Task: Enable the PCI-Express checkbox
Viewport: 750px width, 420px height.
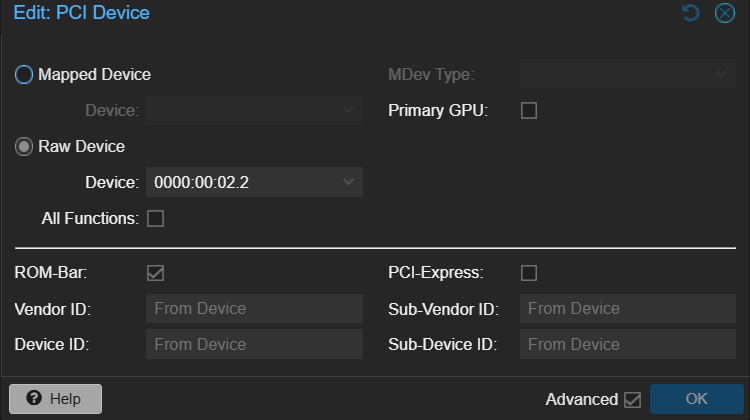Action: 529,272
